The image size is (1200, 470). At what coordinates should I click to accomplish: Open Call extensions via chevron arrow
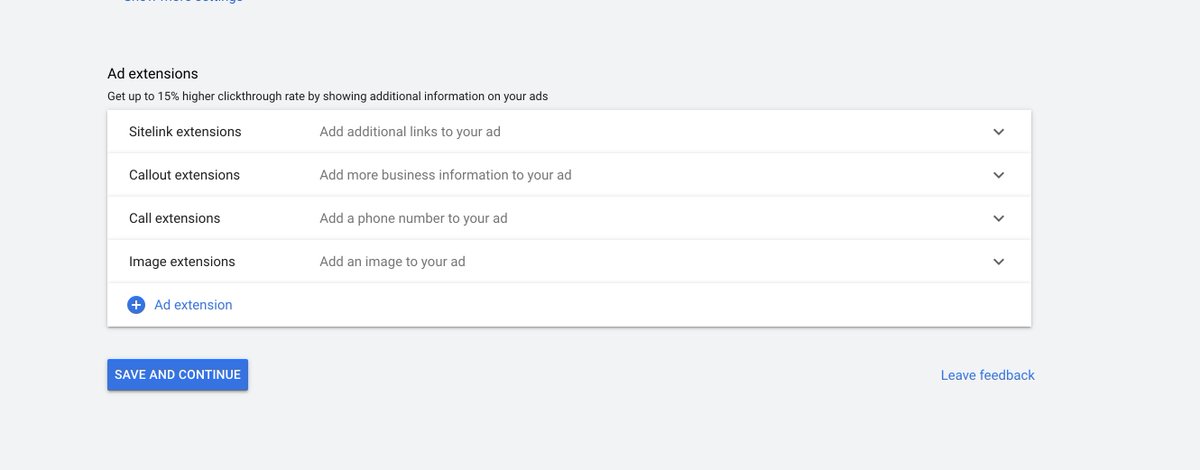(998, 218)
